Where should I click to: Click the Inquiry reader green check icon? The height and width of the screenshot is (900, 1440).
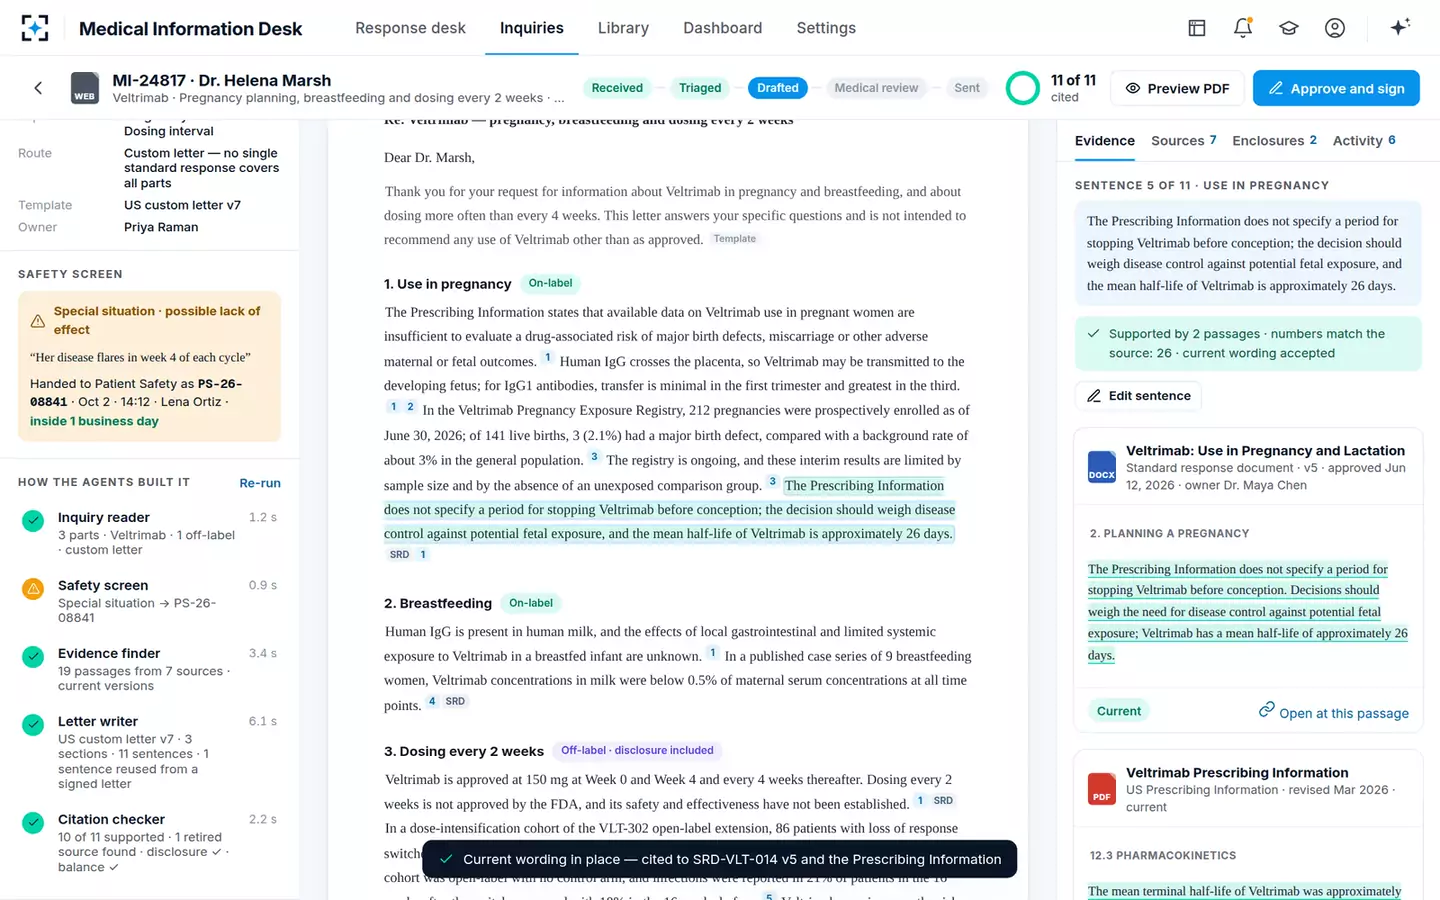[x=33, y=520]
